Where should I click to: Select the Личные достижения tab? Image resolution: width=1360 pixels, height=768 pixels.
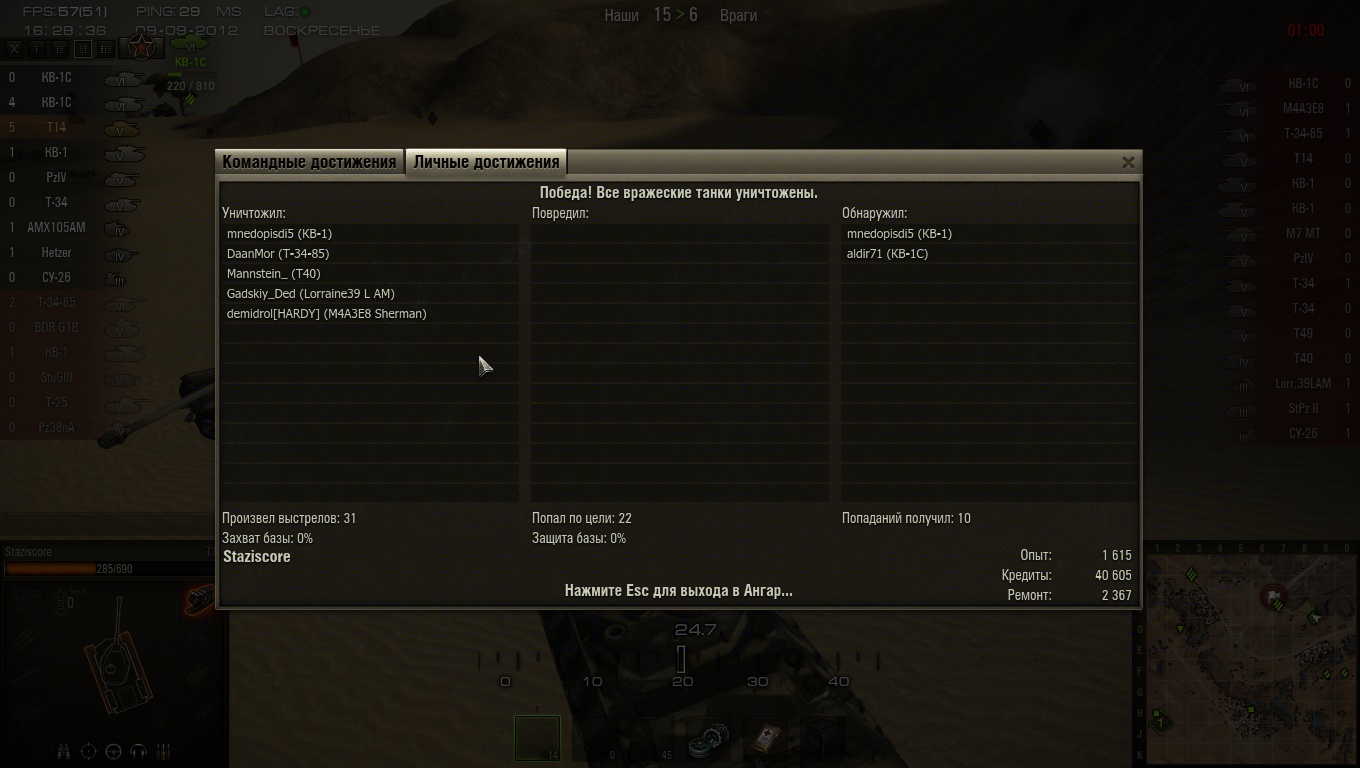tap(486, 162)
